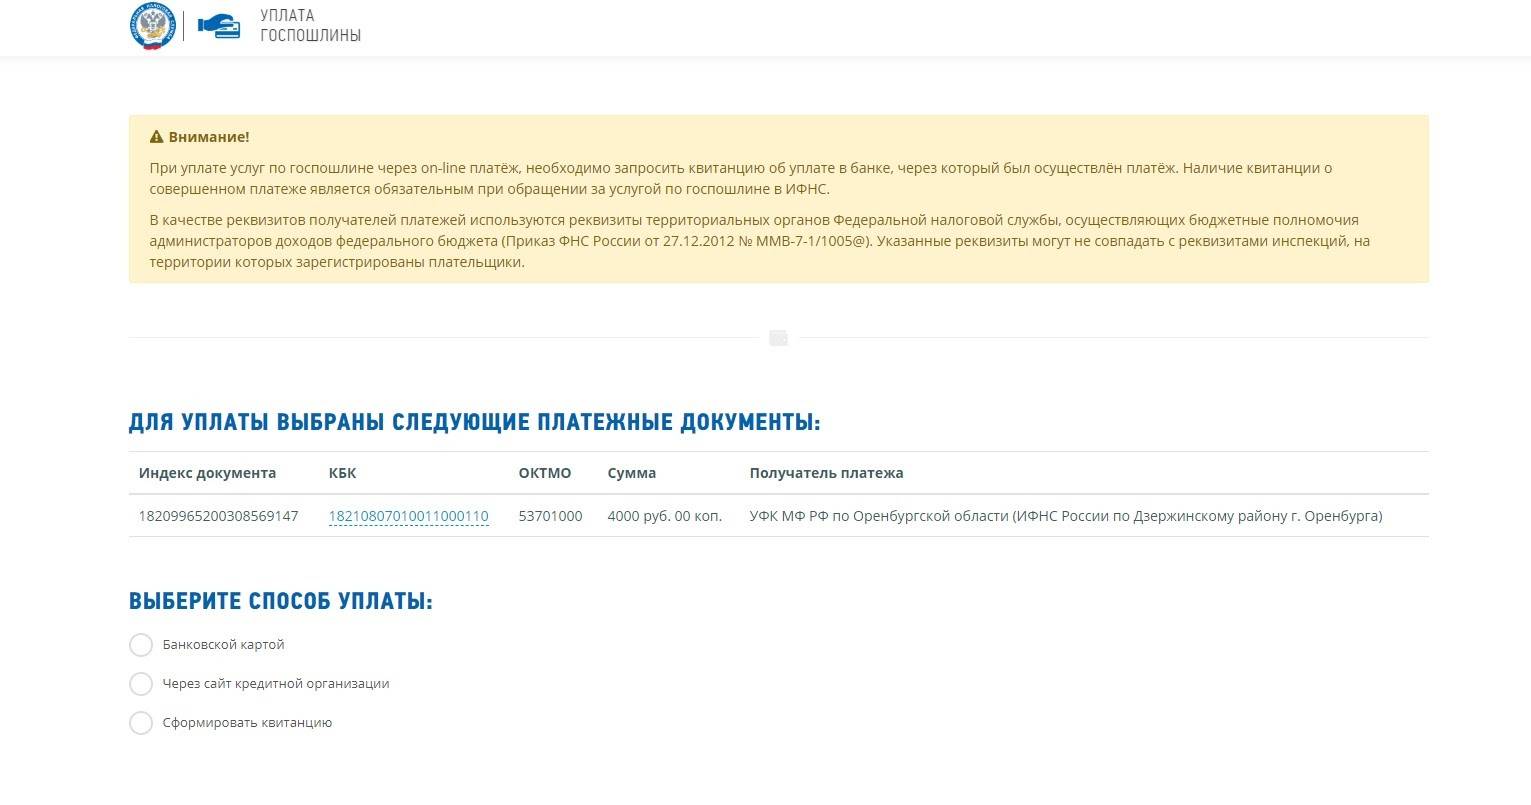
Task: Click the warning triangle icon beside Внимание
Action: [156, 137]
